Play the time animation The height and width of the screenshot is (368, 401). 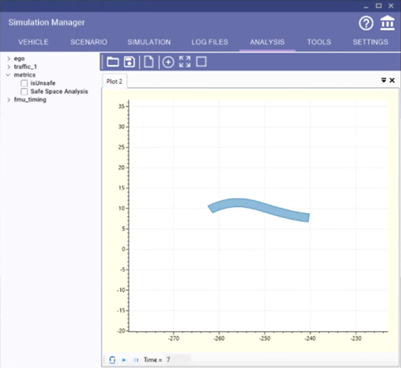124,360
